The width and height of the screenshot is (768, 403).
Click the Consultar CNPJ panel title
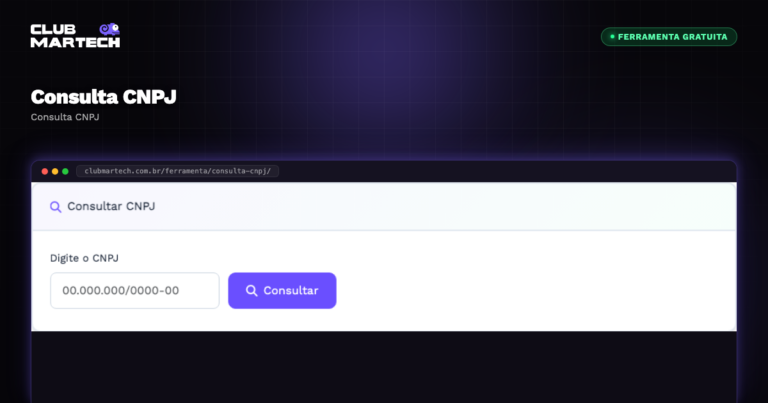point(111,206)
